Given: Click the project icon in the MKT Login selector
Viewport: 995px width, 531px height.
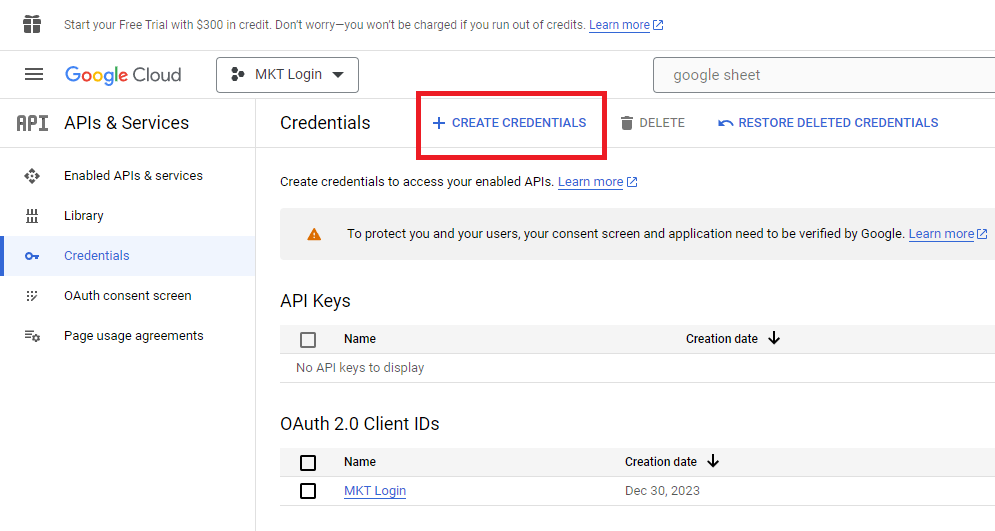Looking at the screenshot, I should point(237,74).
